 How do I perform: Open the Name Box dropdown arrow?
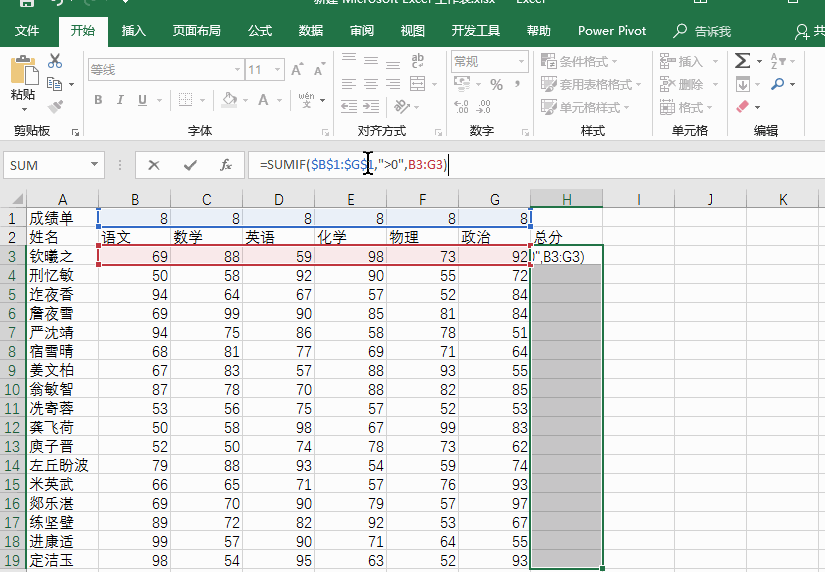click(x=94, y=164)
